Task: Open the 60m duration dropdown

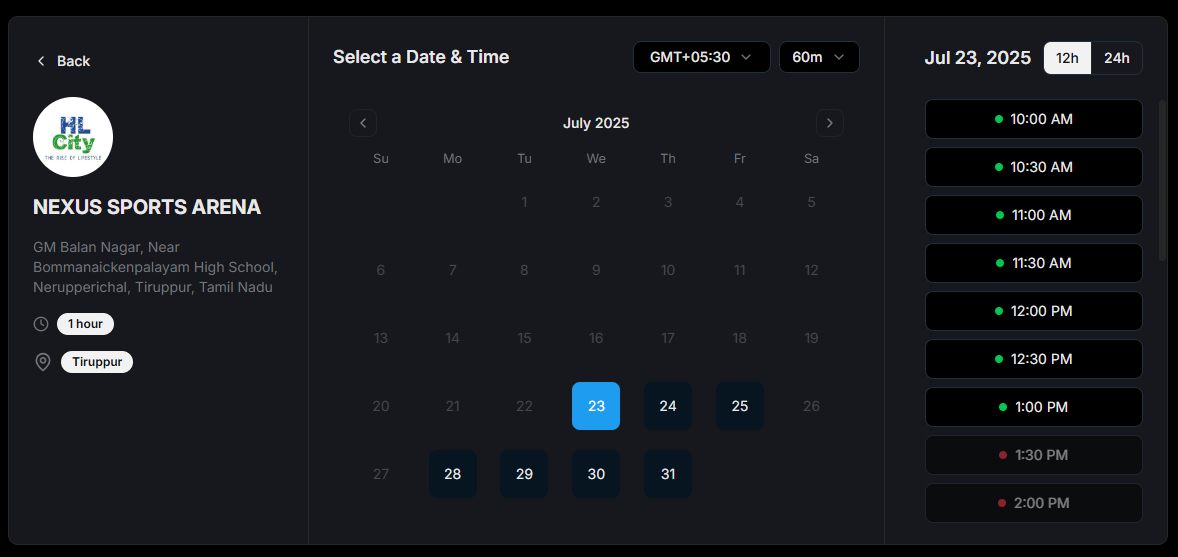Action: tap(819, 57)
